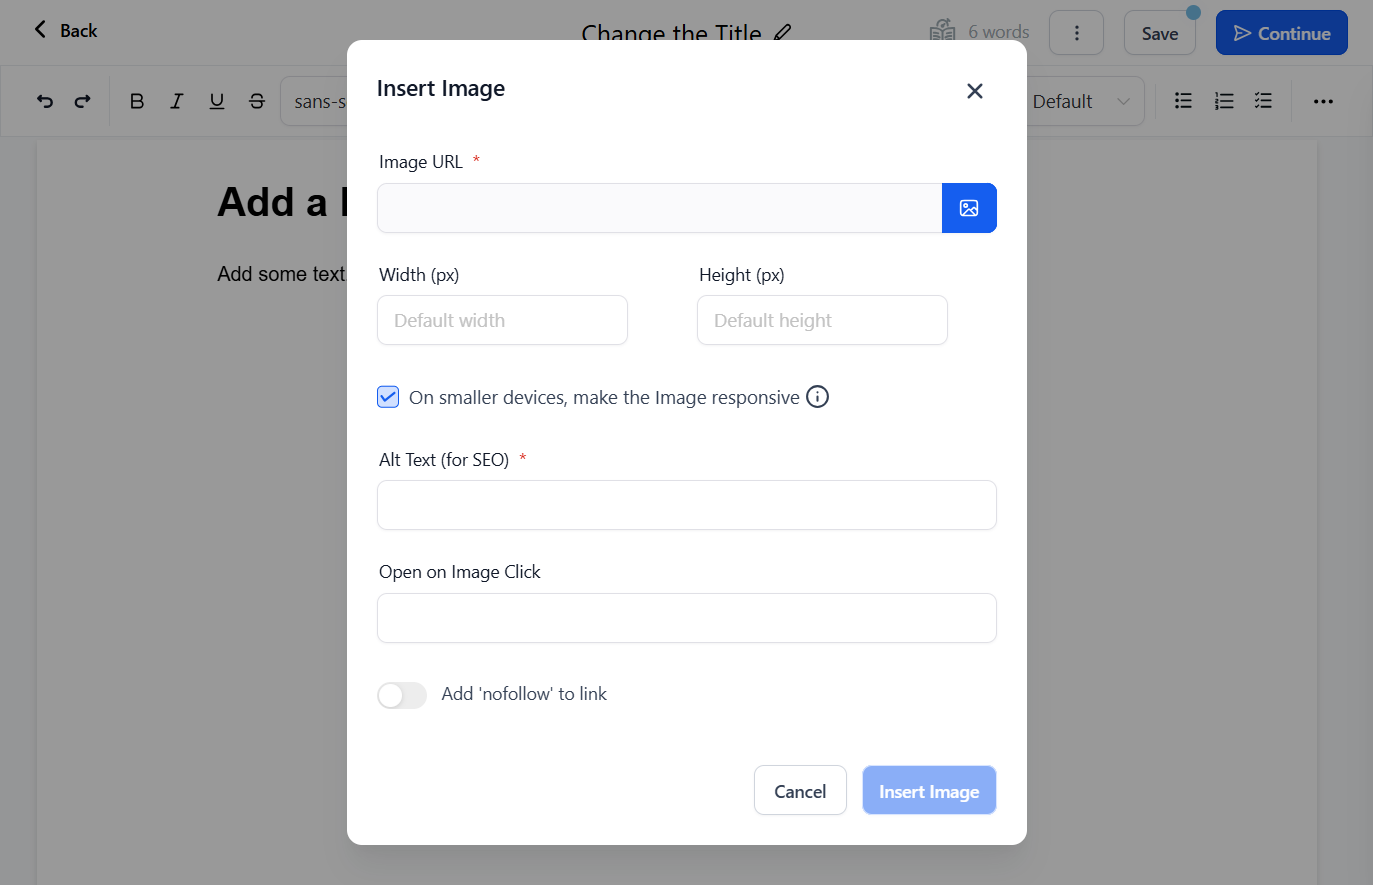Viewport: 1373px width, 885px height.
Task: Toggle underline formatting
Action: pos(217,101)
